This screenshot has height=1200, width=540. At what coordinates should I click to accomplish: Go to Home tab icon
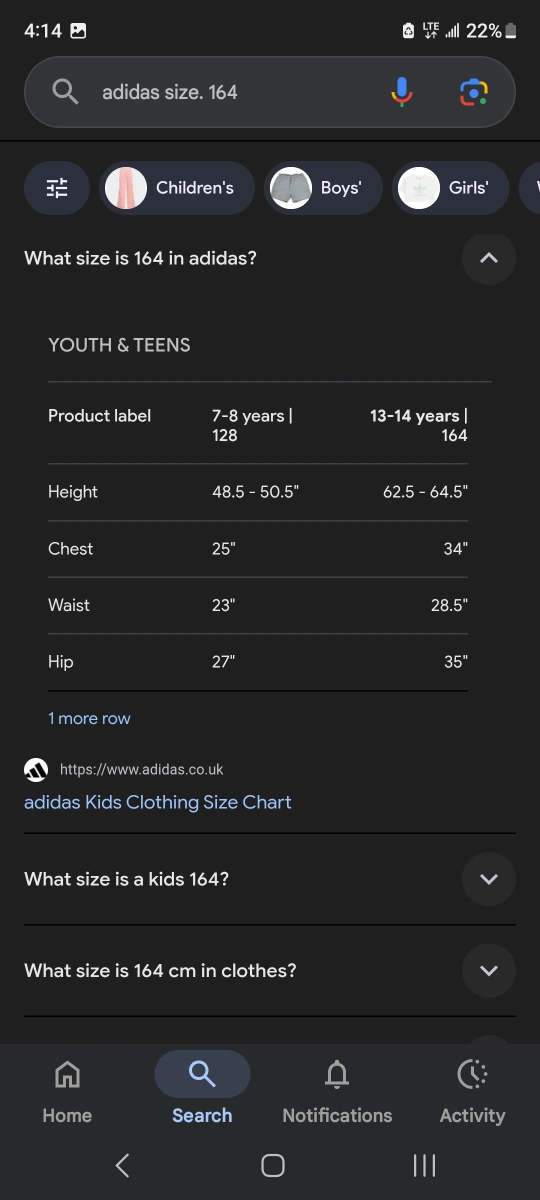pyautogui.click(x=67, y=1075)
